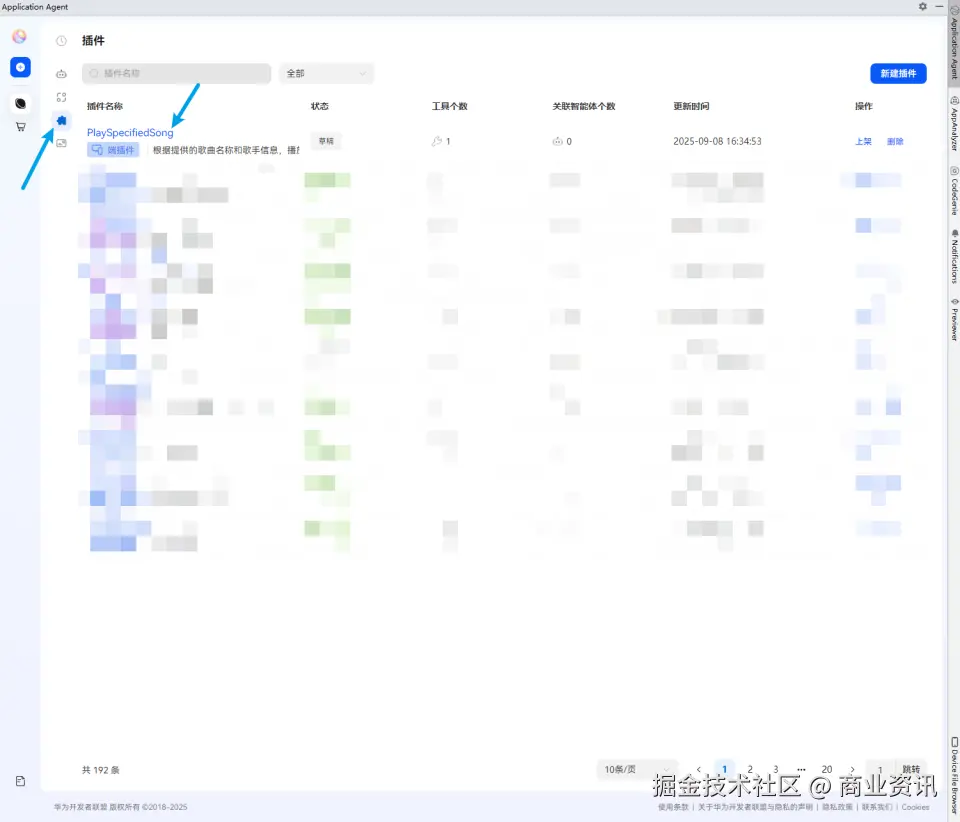Go to pagination page 20
960x822 pixels.
pos(827,769)
